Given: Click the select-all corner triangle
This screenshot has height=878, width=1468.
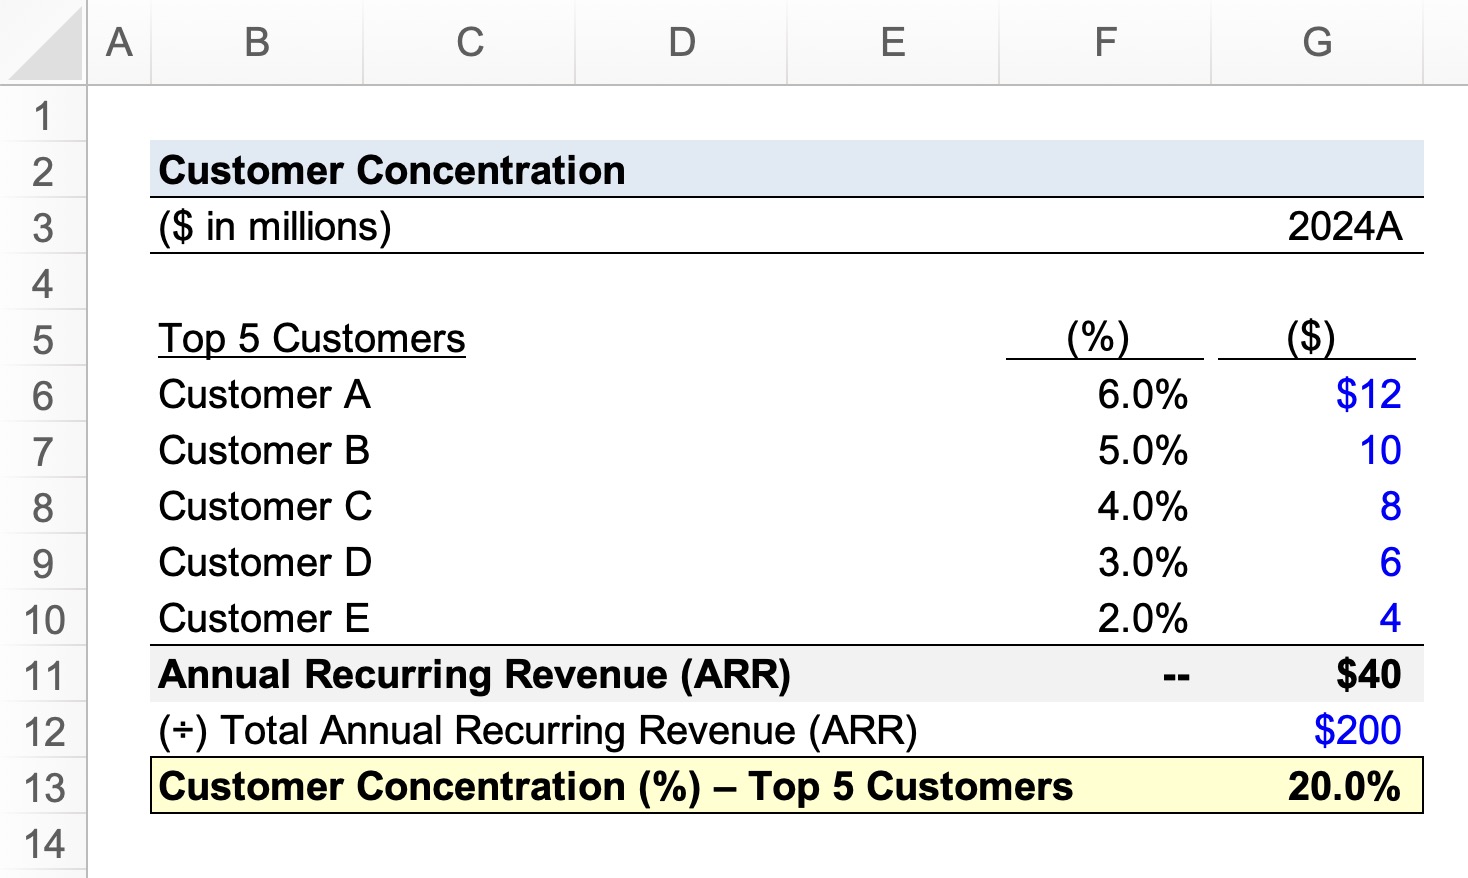Looking at the screenshot, I should 44,42.
